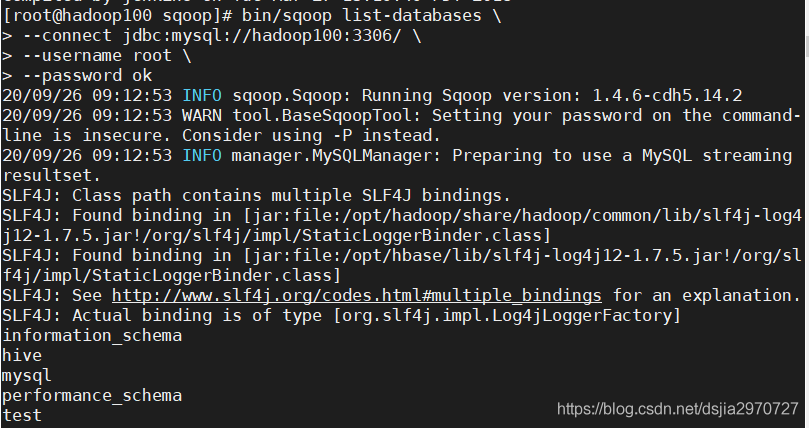Click the bin/sqoop list-databases command
The image size is (809, 428).
coord(362,15)
